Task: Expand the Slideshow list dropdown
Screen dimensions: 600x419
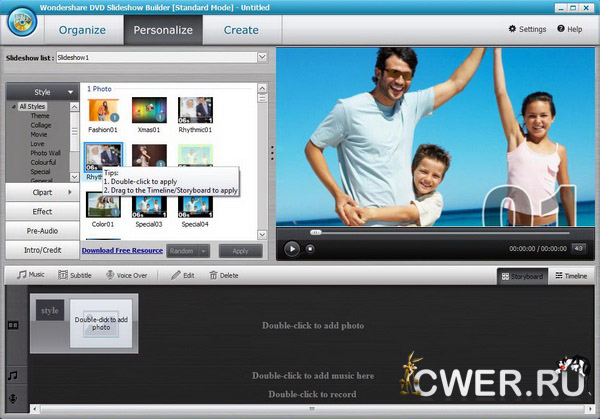Action: coord(263,58)
